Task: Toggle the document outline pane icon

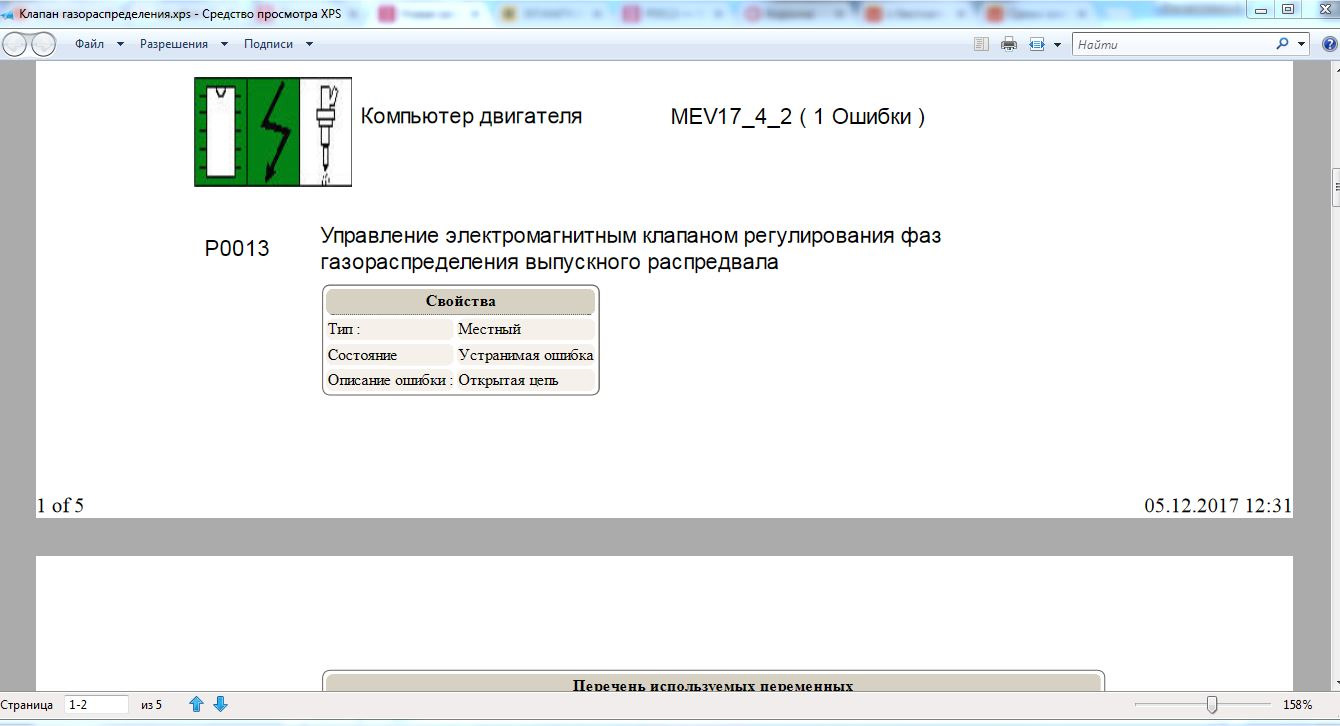Action: pos(981,44)
